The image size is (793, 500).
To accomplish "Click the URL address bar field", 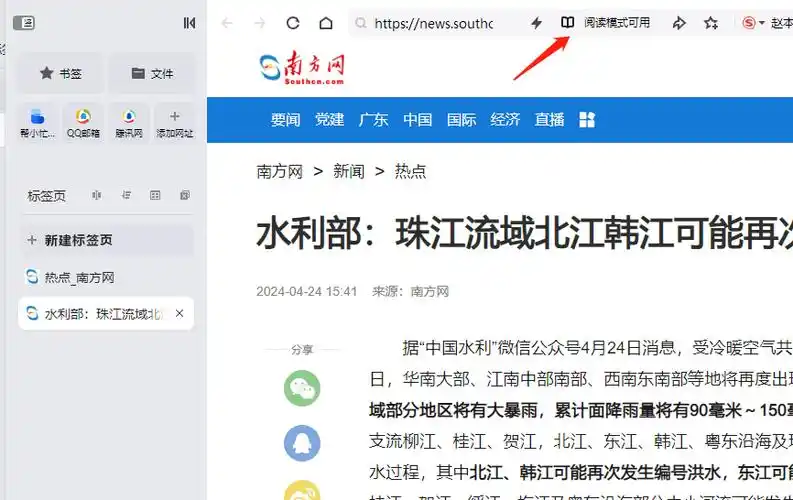I will [433, 23].
